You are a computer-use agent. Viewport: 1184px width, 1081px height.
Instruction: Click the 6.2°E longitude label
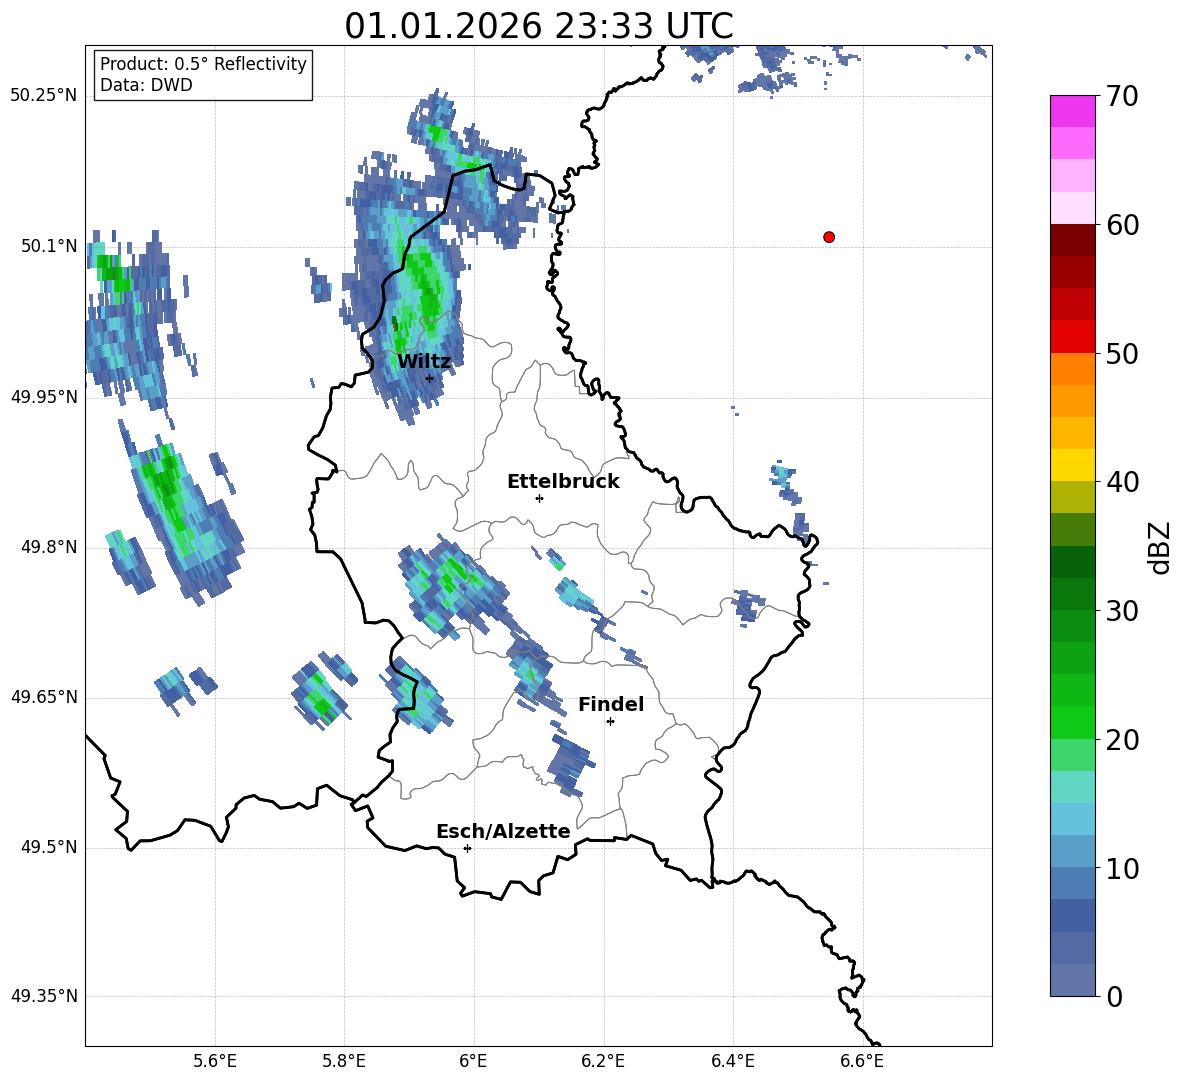[603, 1062]
